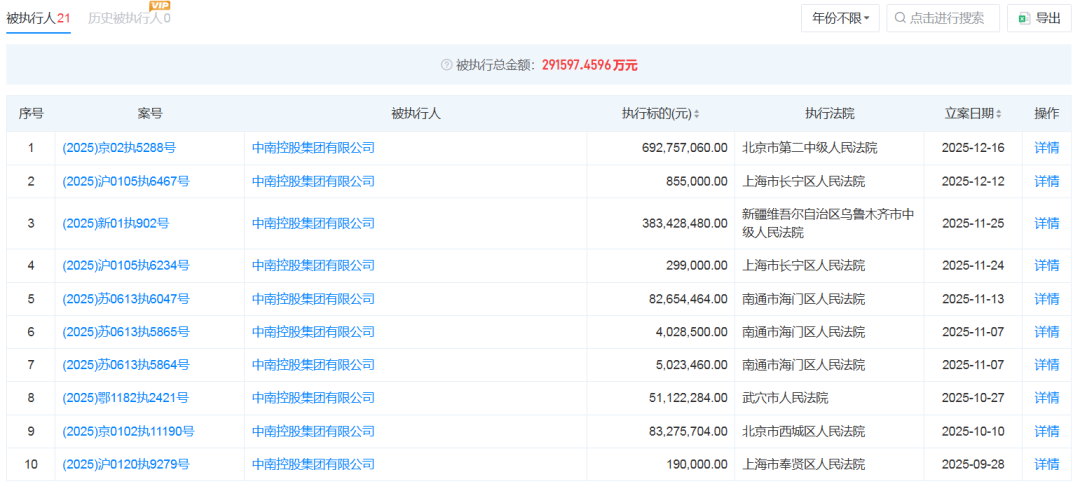Click the sort arrows on 立案日期 column
The width and height of the screenshot is (1080, 484).
click(999, 114)
